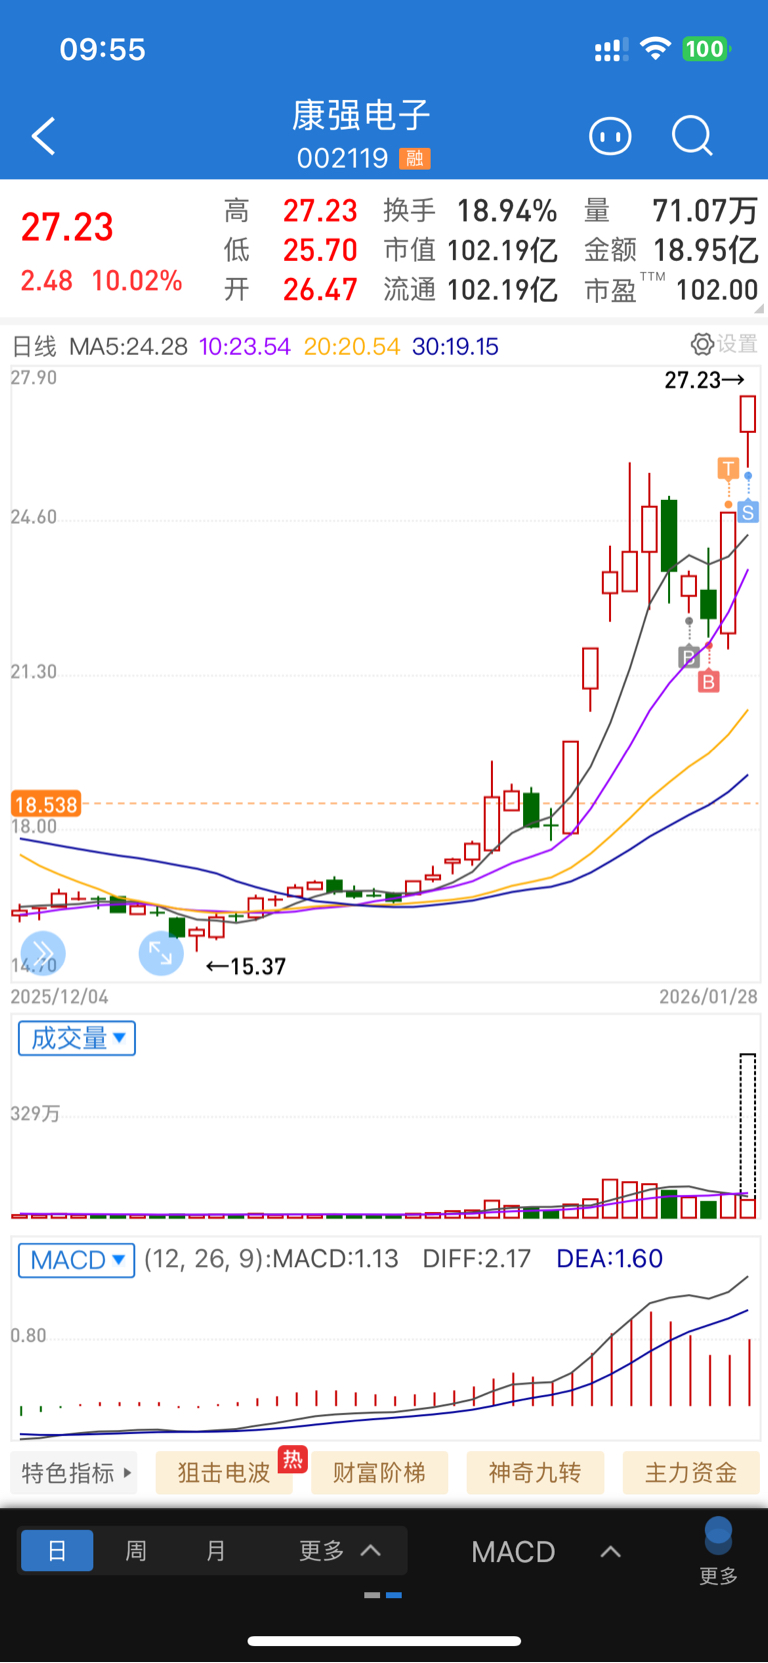Viewport: 768px width, 1663px height.
Task: Tap MA5:24.28 indicator label
Action: point(128,347)
